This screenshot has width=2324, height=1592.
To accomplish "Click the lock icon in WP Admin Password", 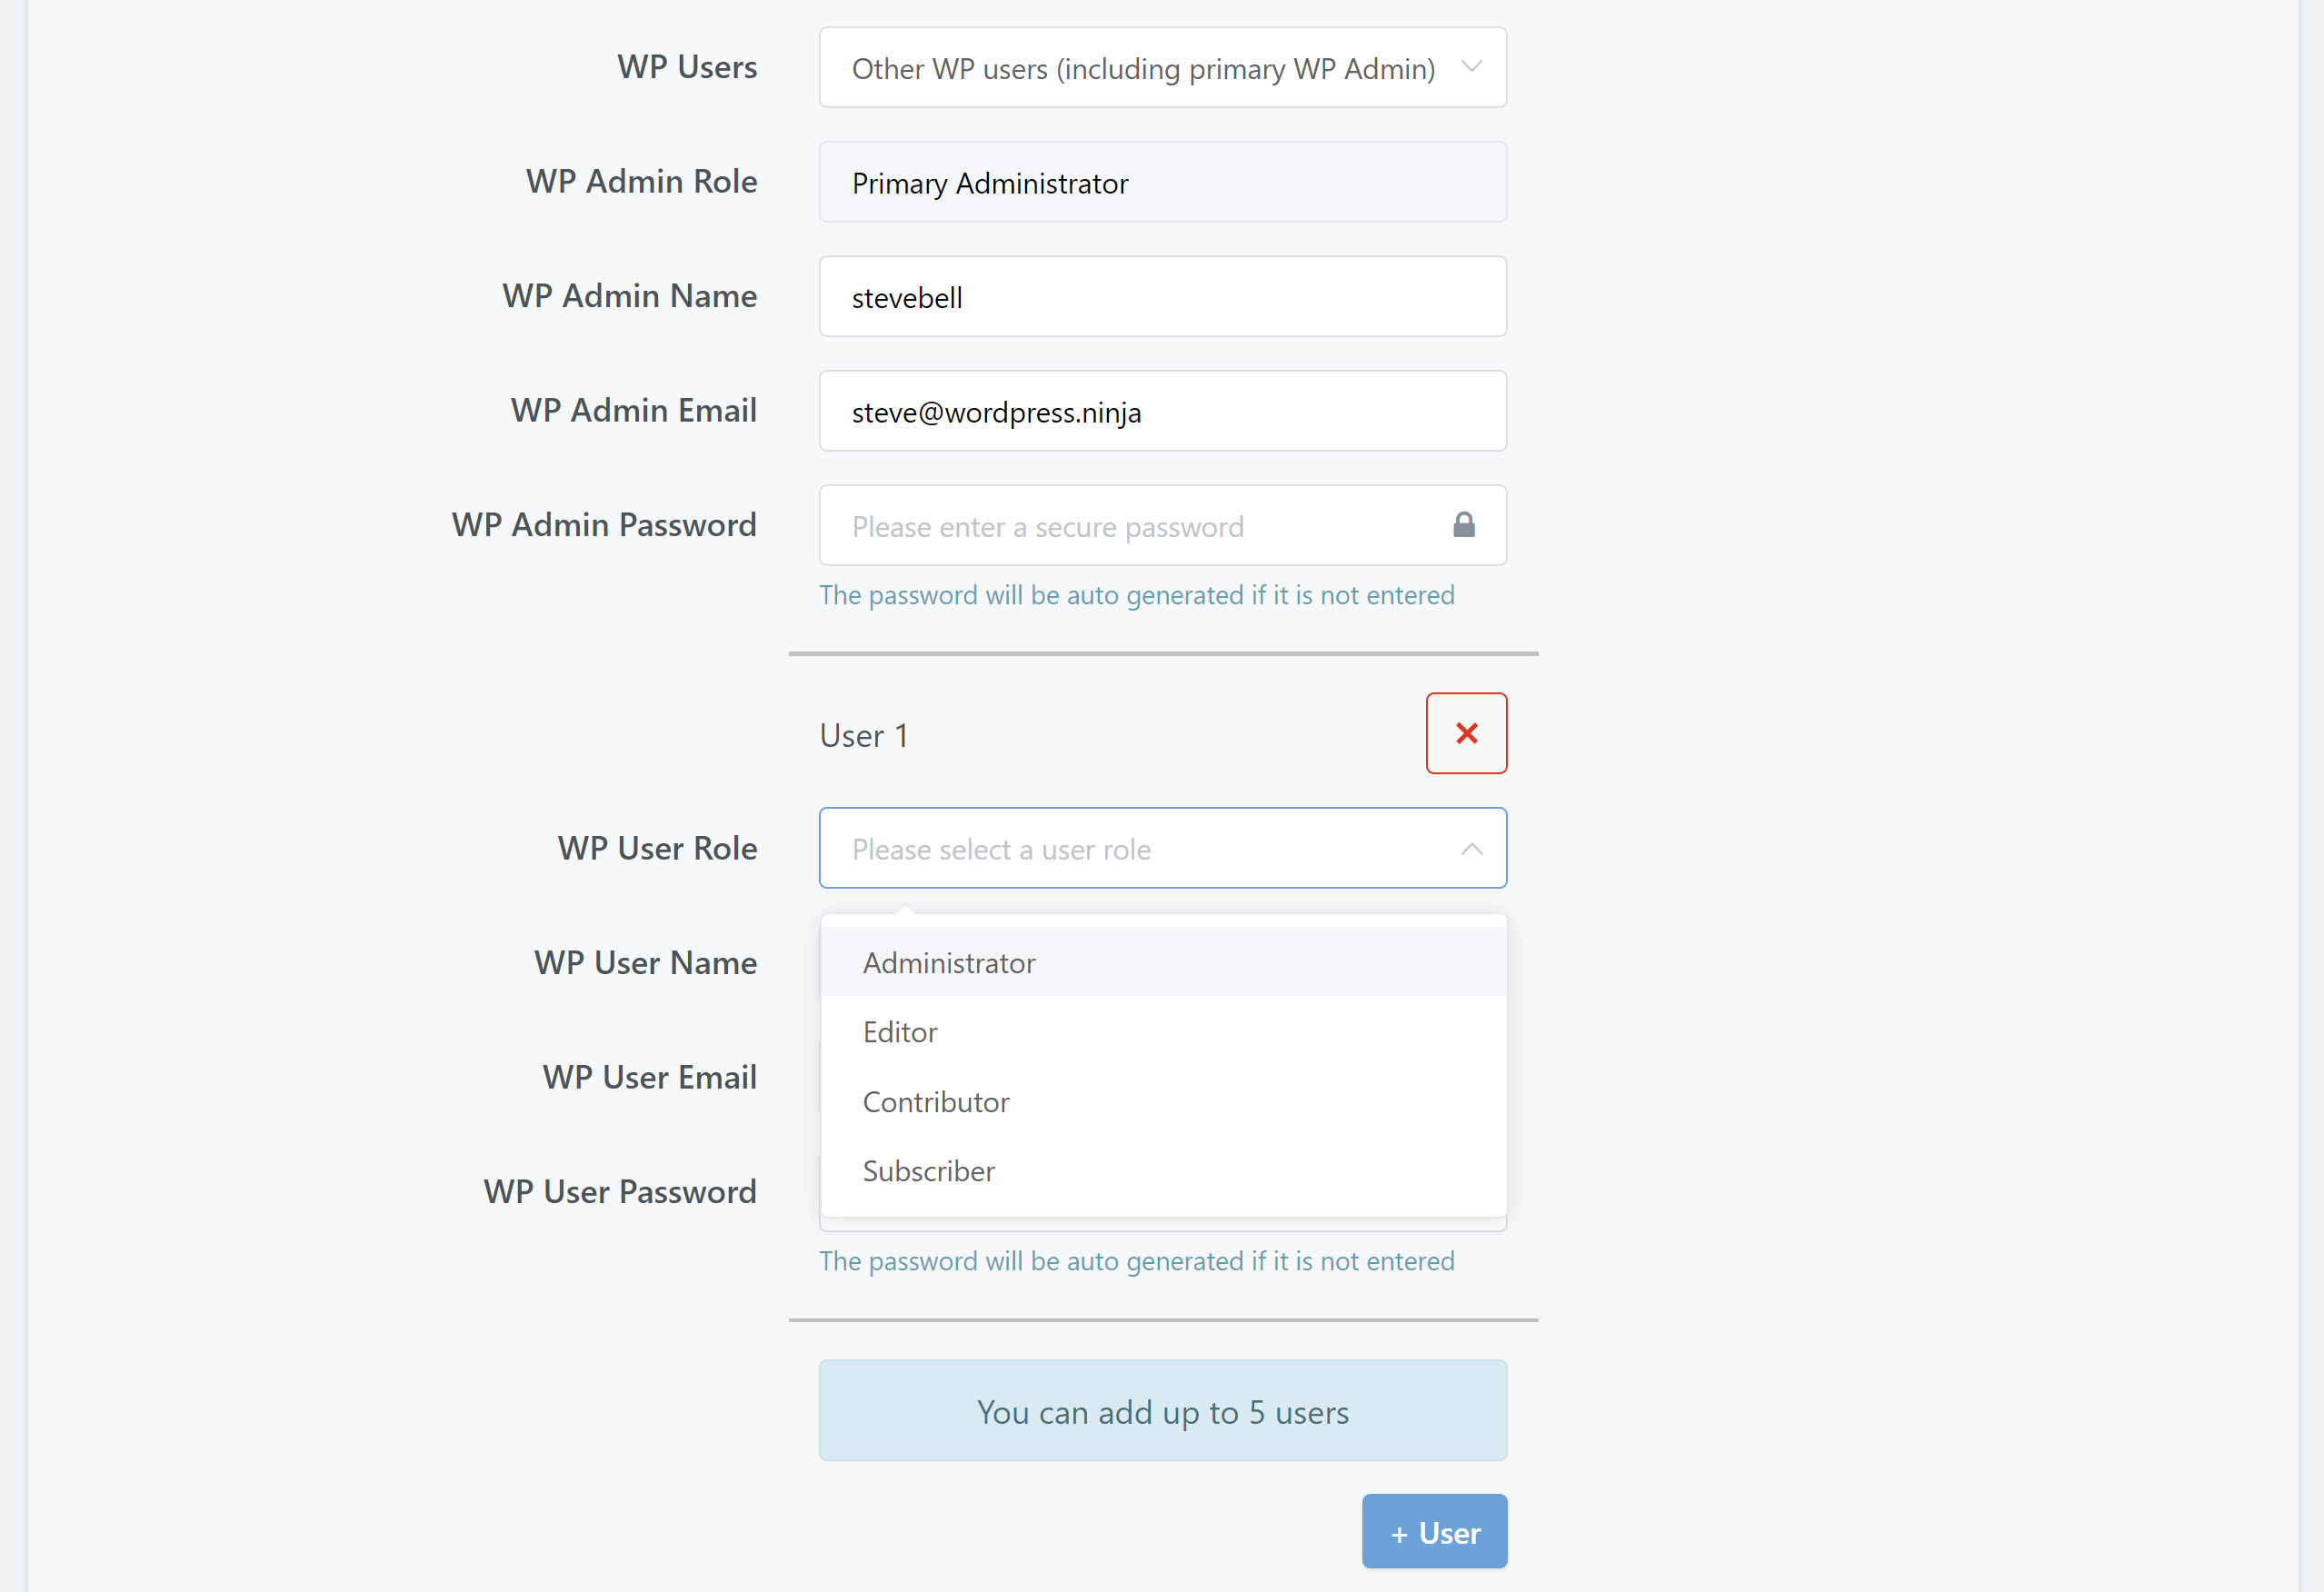I will point(1464,525).
